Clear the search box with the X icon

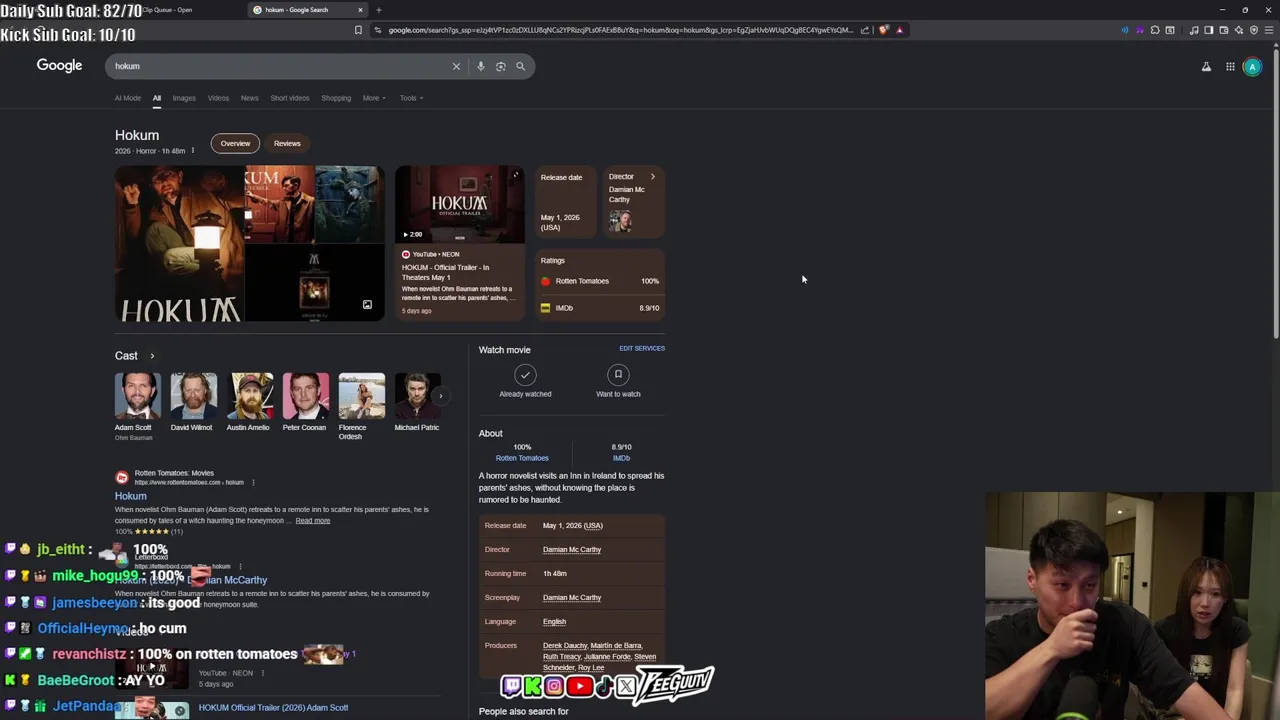(x=456, y=66)
